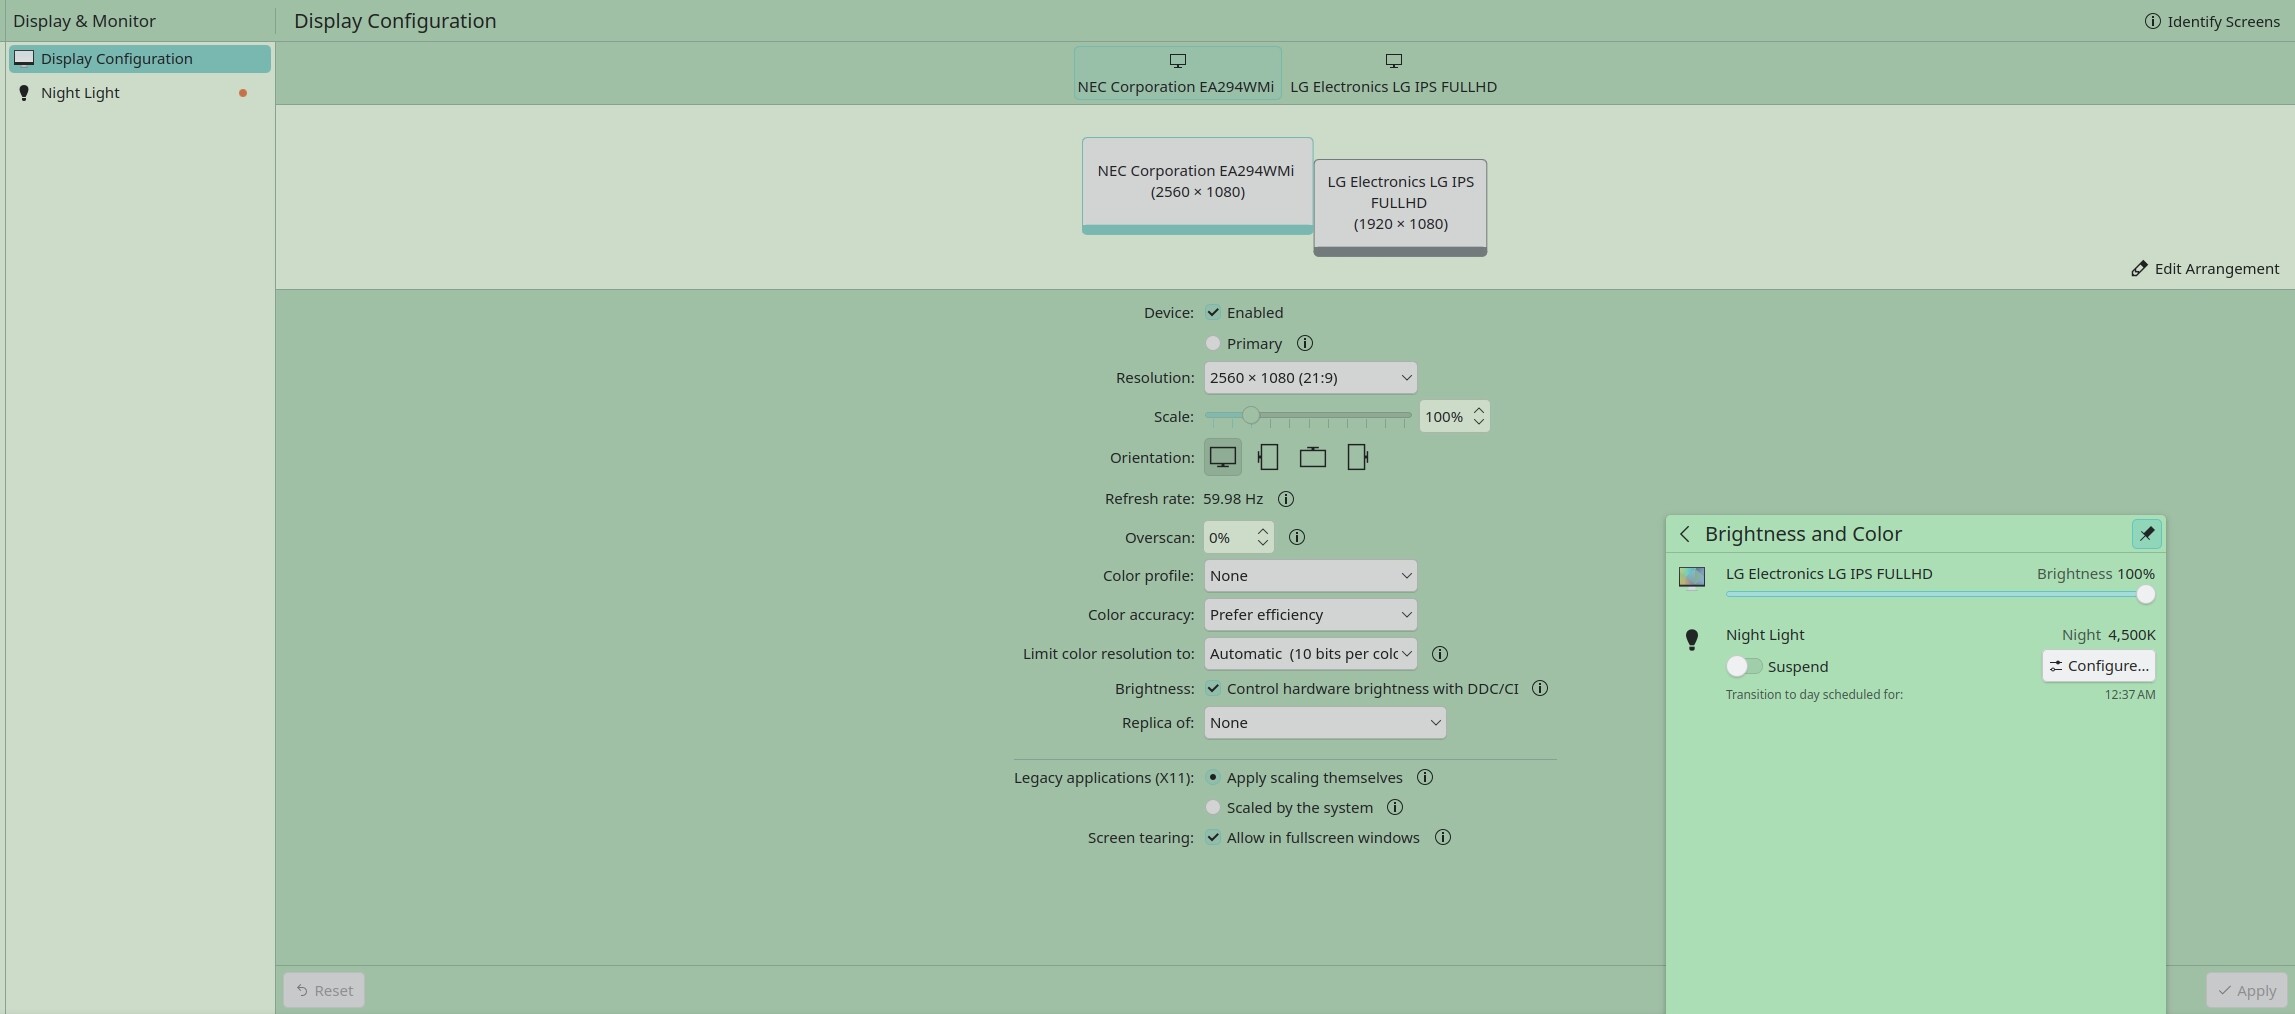Select the portrait right rotation orientation icon
This screenshot has width=2295, height=1014.
[1357, 457]
